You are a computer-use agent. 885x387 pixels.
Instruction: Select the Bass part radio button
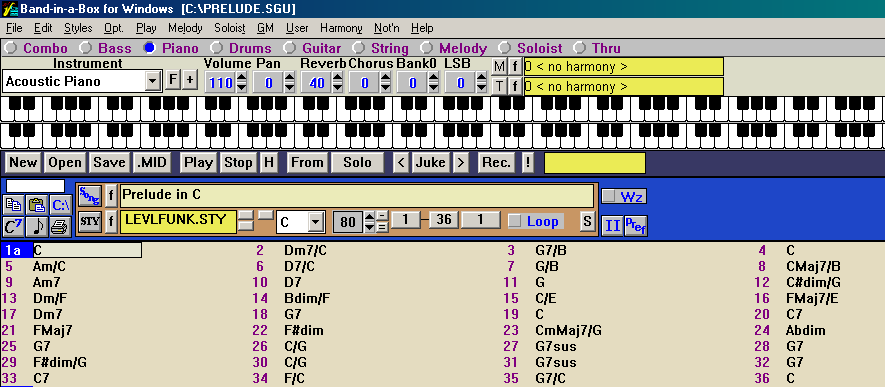pyautogui.click(x=86, y=48)
